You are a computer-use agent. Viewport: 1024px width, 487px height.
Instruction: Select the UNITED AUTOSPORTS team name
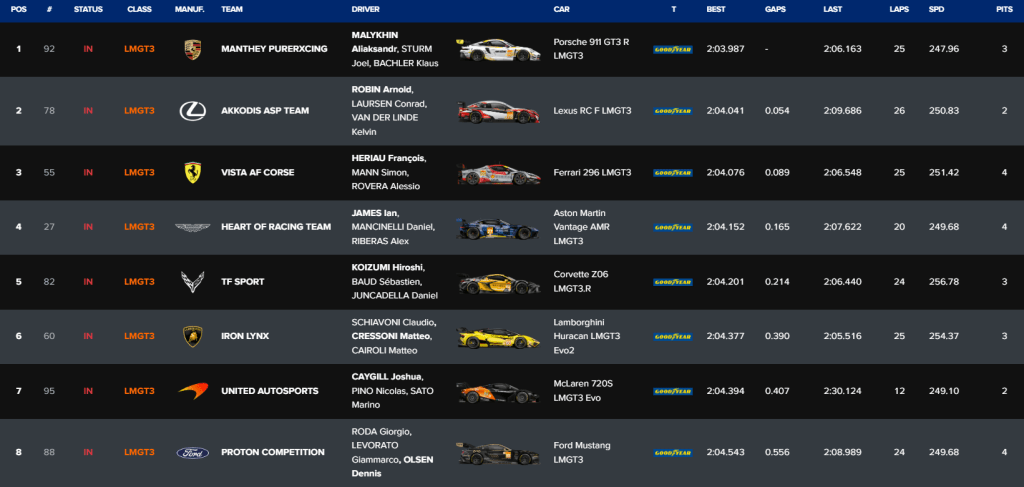[270, 391]
